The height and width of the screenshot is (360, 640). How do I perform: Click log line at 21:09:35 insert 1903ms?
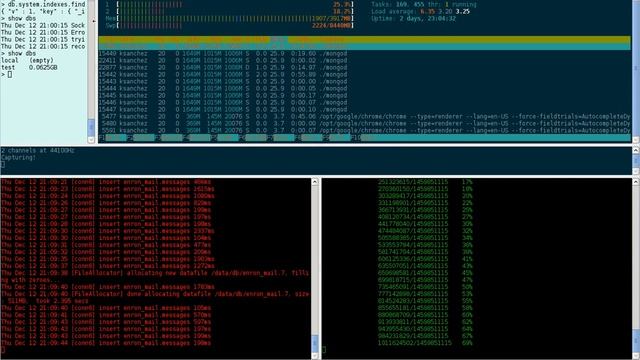108,259
